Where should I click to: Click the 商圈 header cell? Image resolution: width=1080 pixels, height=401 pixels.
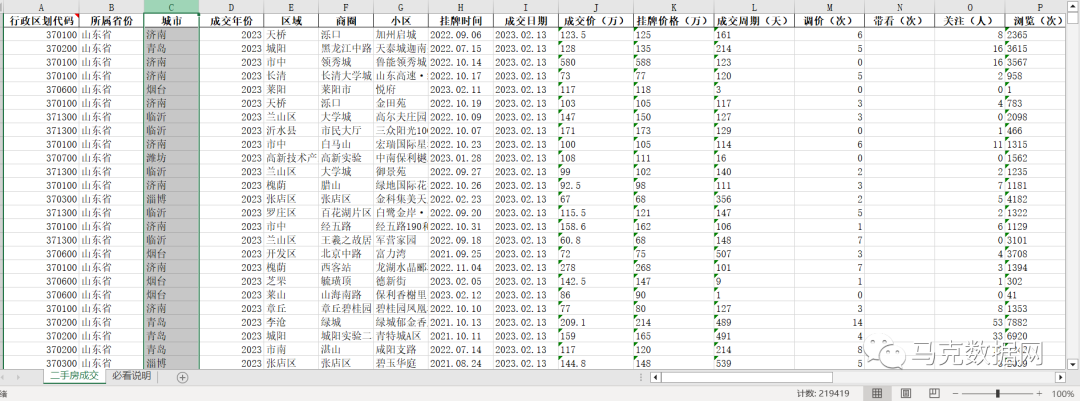(346, 21)
